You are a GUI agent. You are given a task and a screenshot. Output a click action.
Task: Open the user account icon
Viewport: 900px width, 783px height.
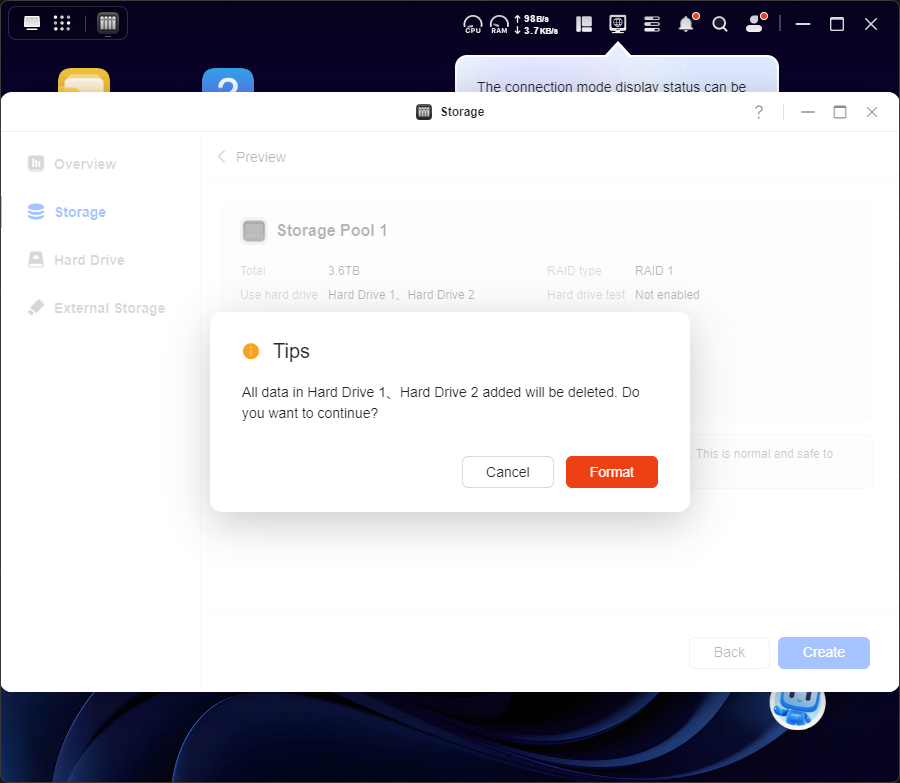[755, 24]
